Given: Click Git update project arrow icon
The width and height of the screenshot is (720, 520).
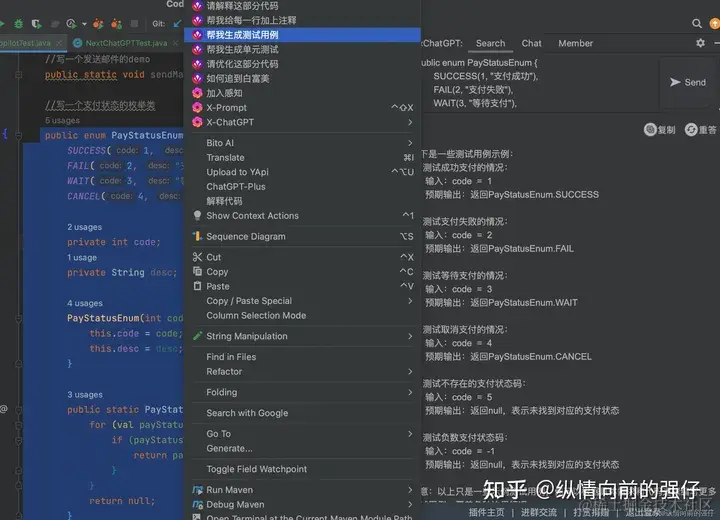Looking at the screenshot, I should click(177, 23).
